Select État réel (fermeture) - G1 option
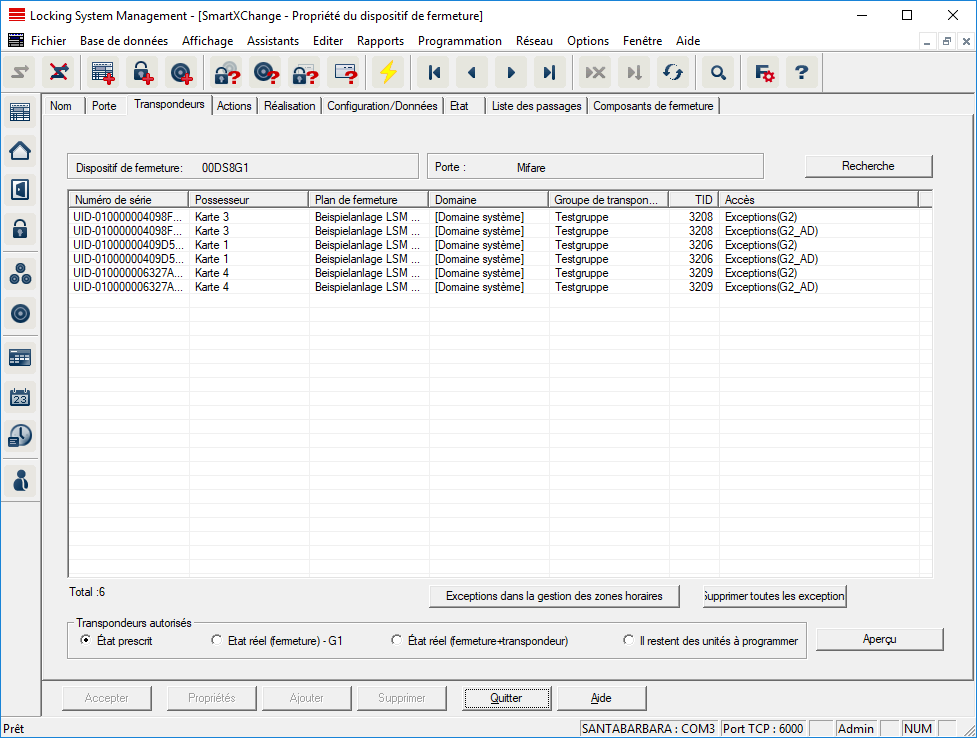977x738 pixels. (217, 641)
